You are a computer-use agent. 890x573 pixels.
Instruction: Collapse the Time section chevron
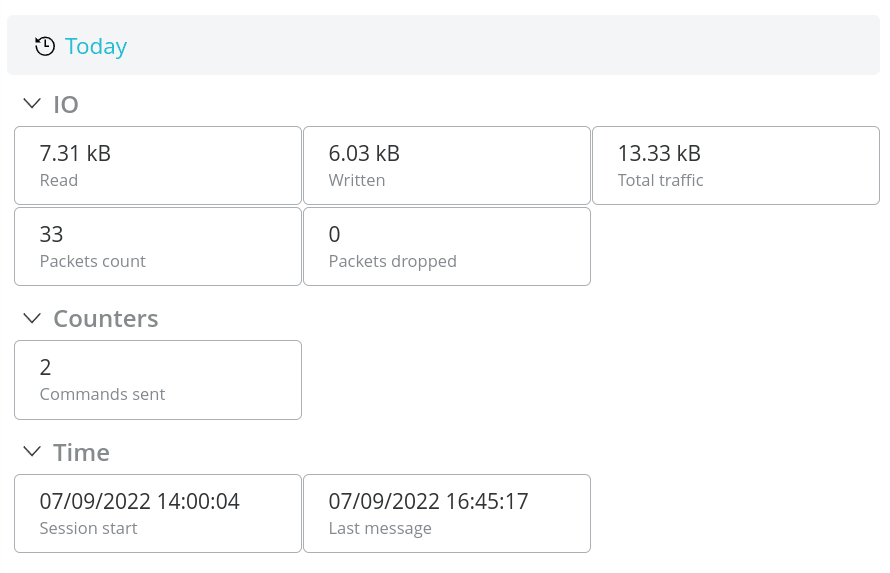click(32, 452)
